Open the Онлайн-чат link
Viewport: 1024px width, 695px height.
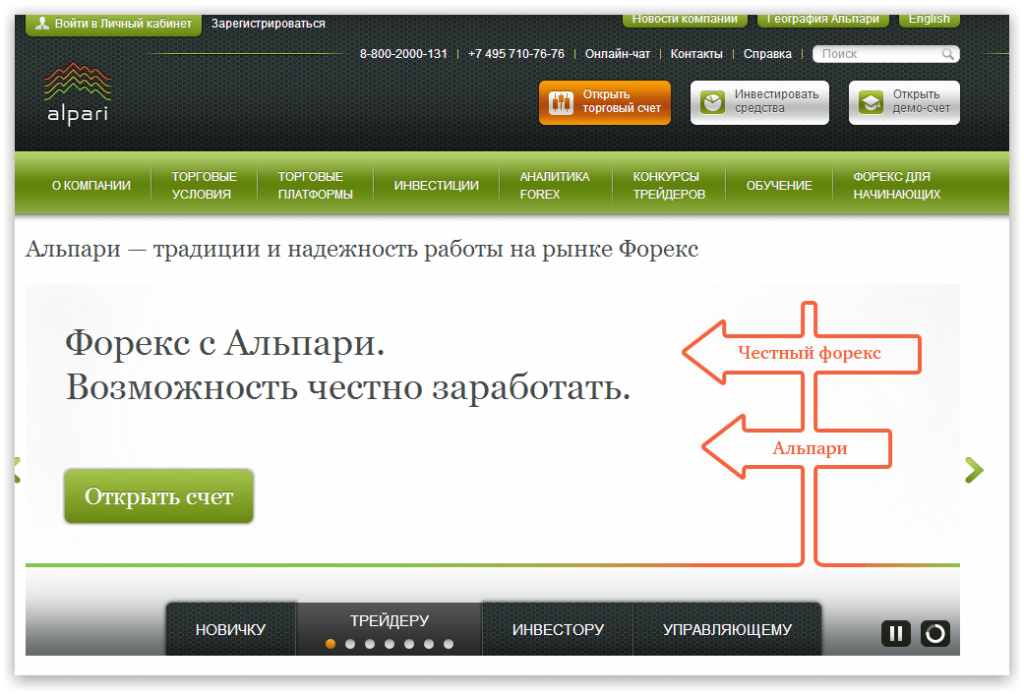coord(617,54)
